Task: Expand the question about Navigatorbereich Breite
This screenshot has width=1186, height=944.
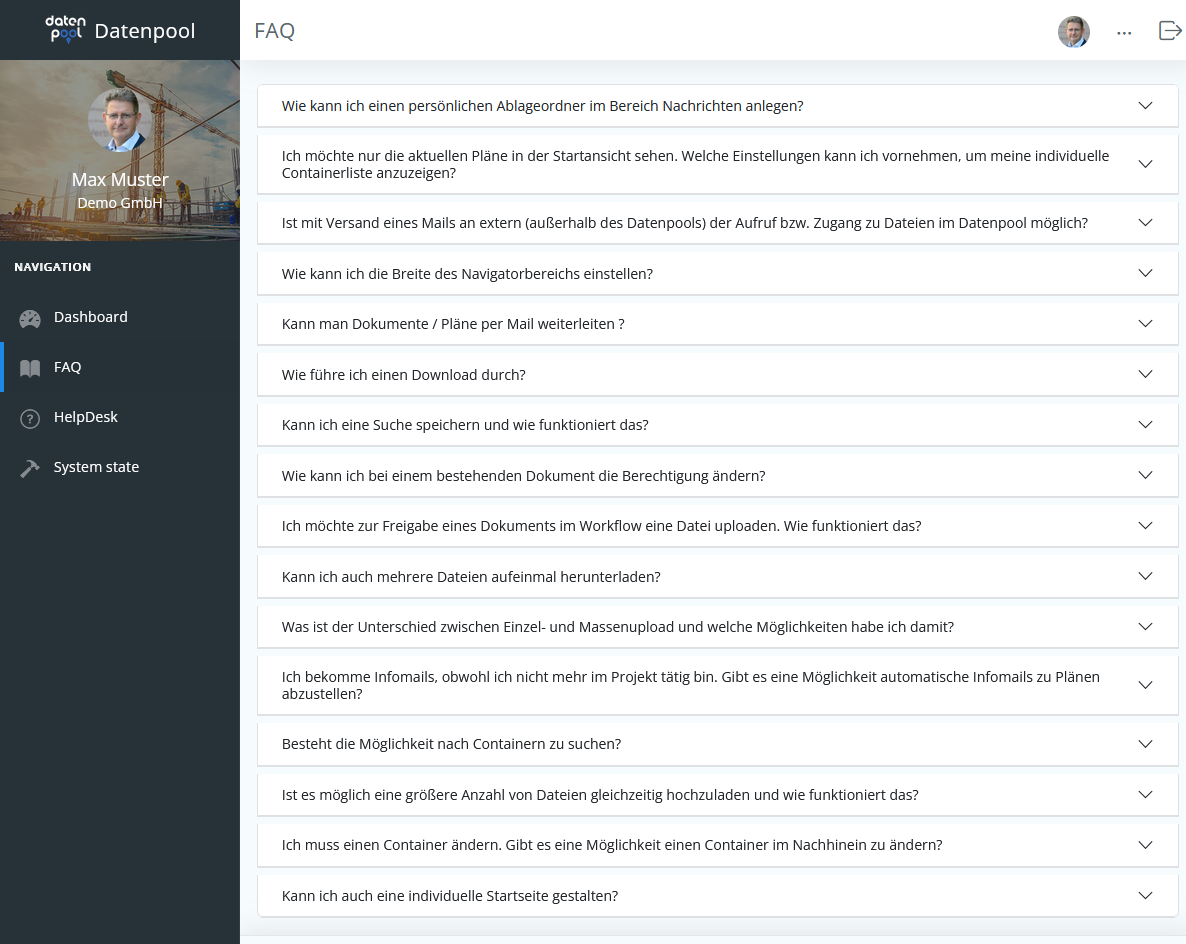Action: click(x=1145, y=272)
